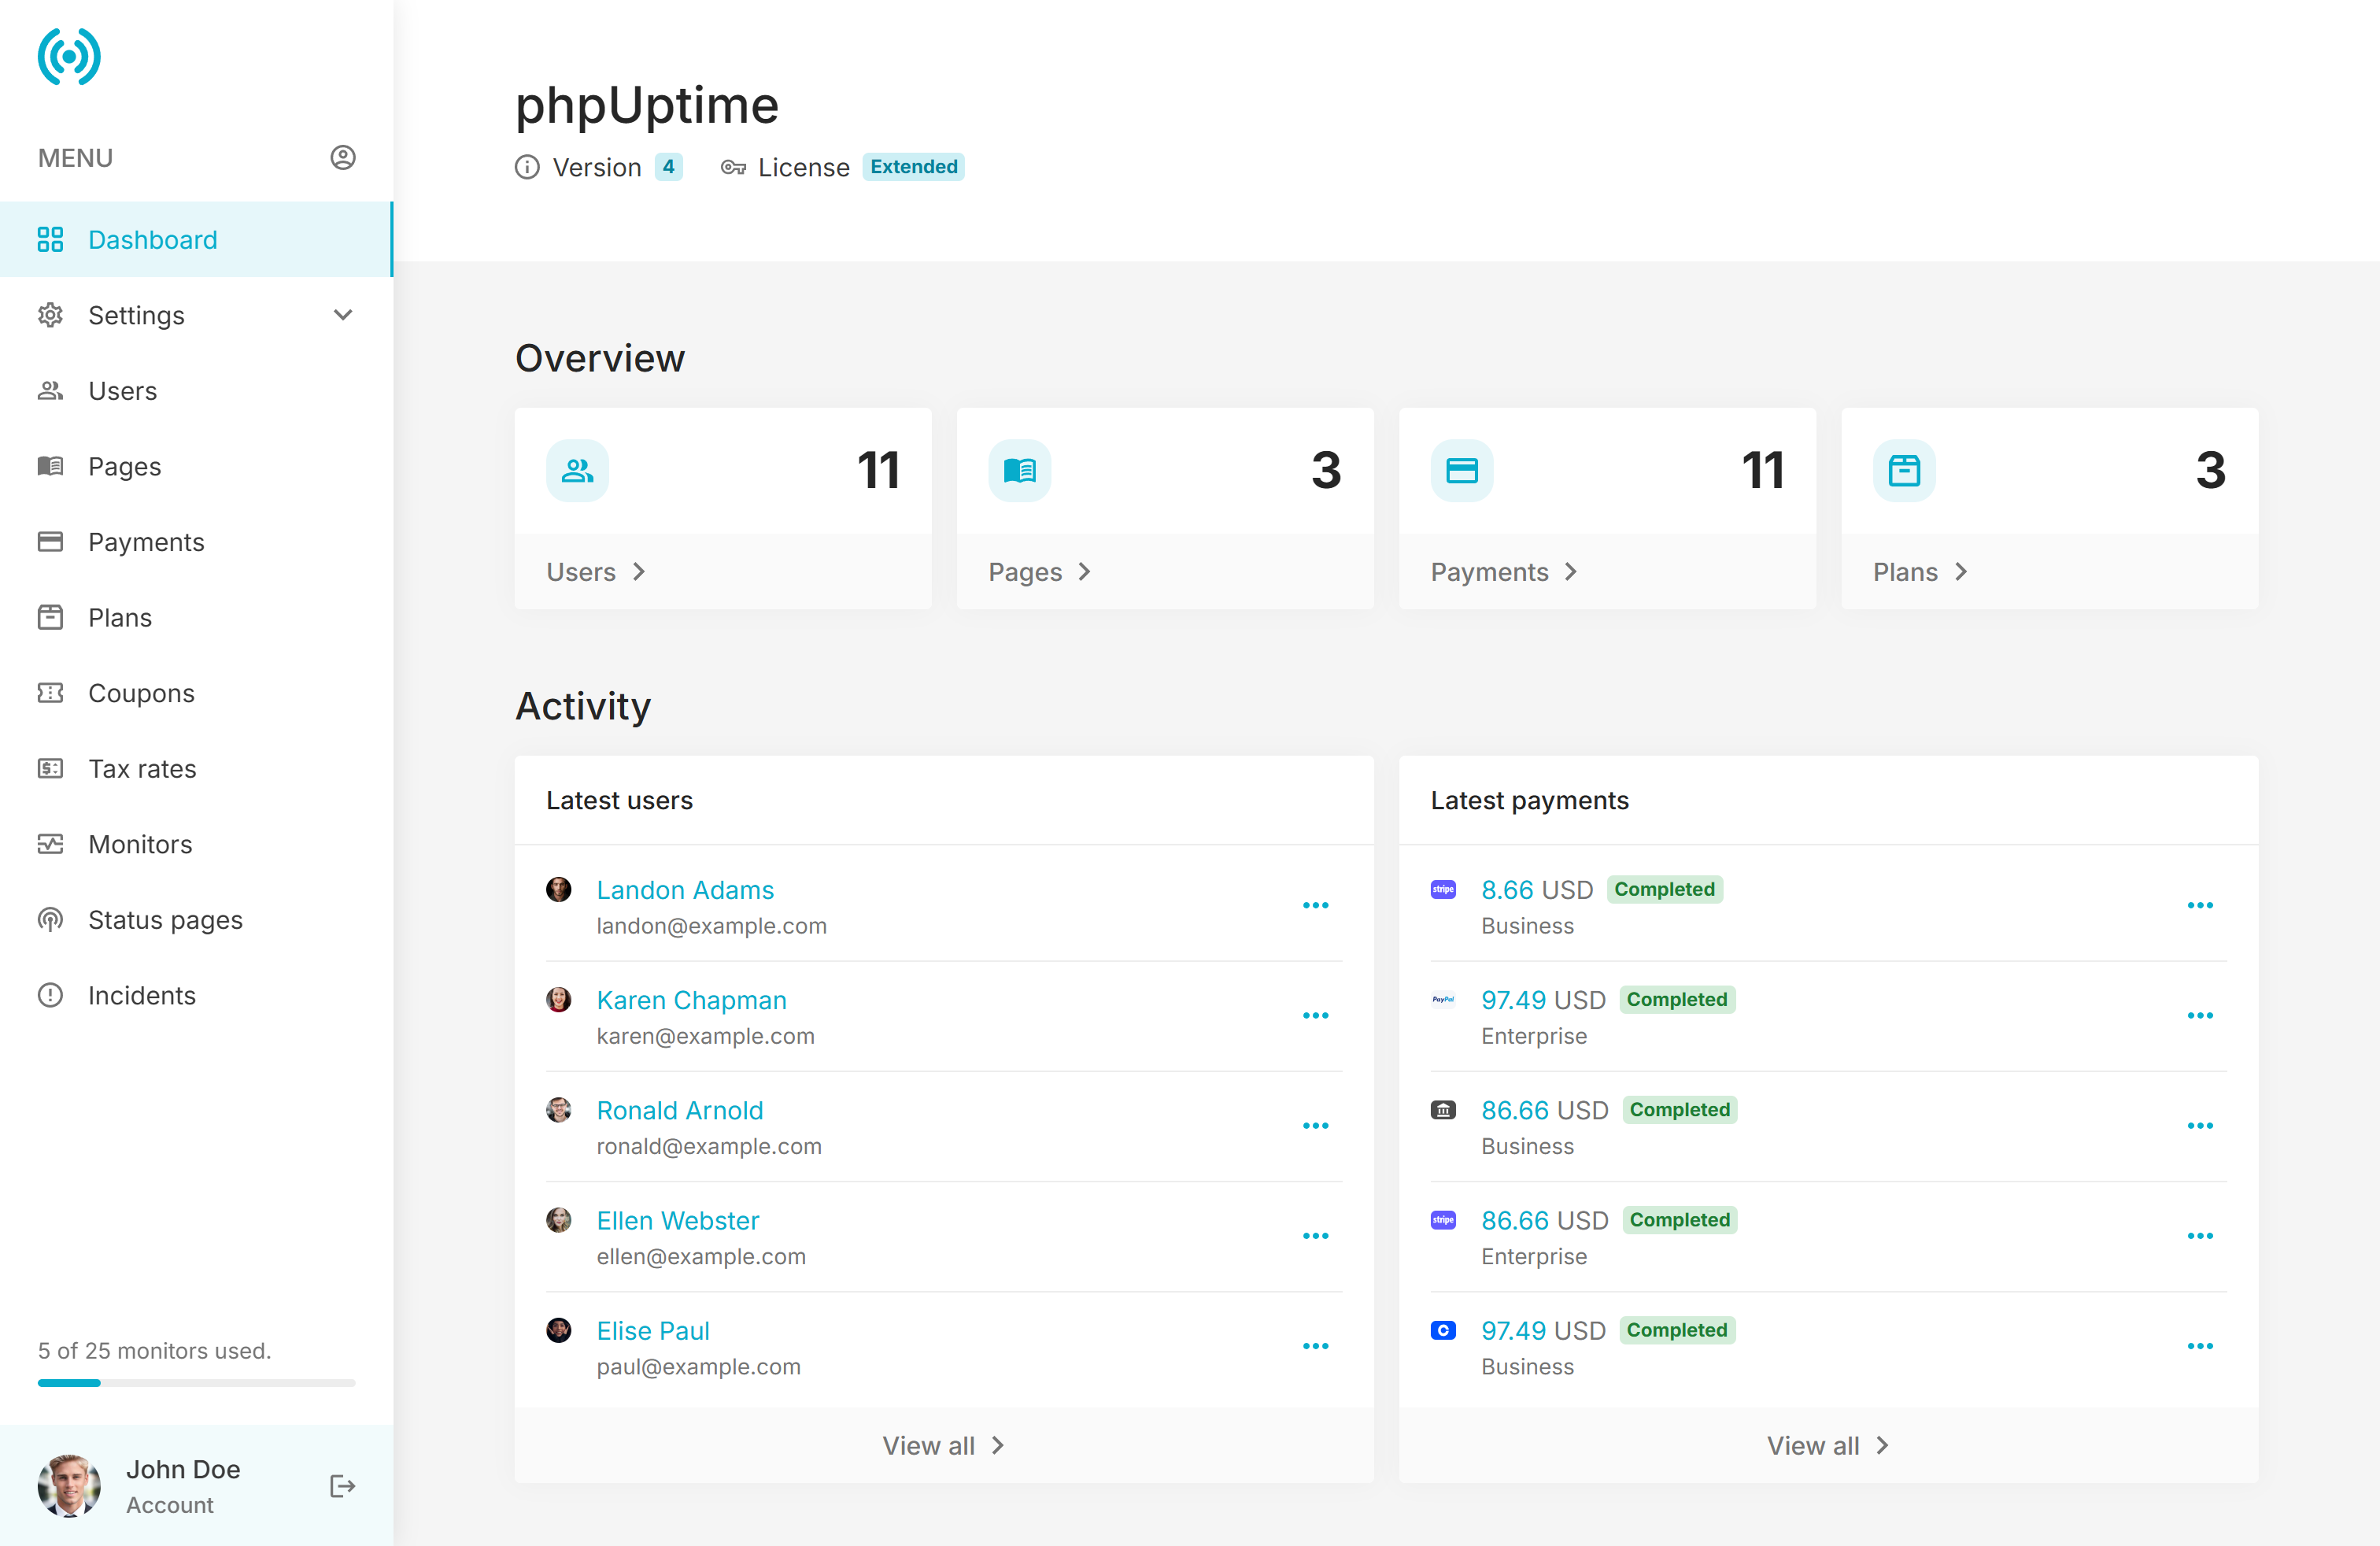Open the Monitors sidebar item

[140, 844]
